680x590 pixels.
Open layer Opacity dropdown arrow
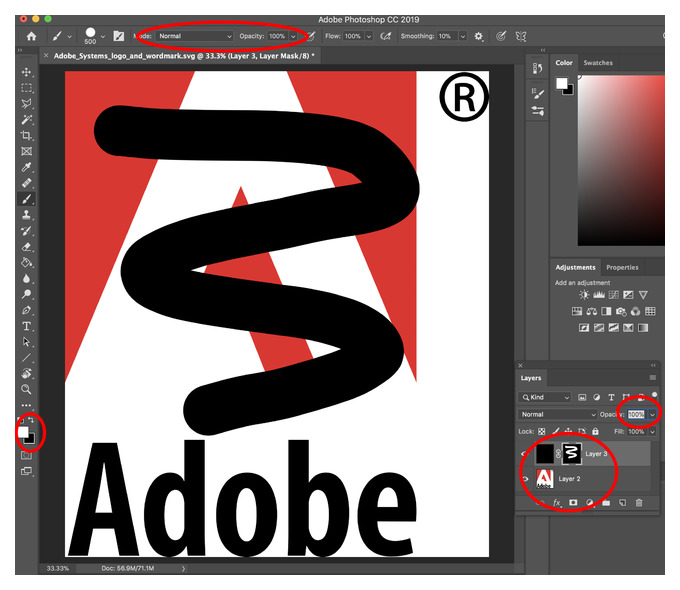[652, 415]
